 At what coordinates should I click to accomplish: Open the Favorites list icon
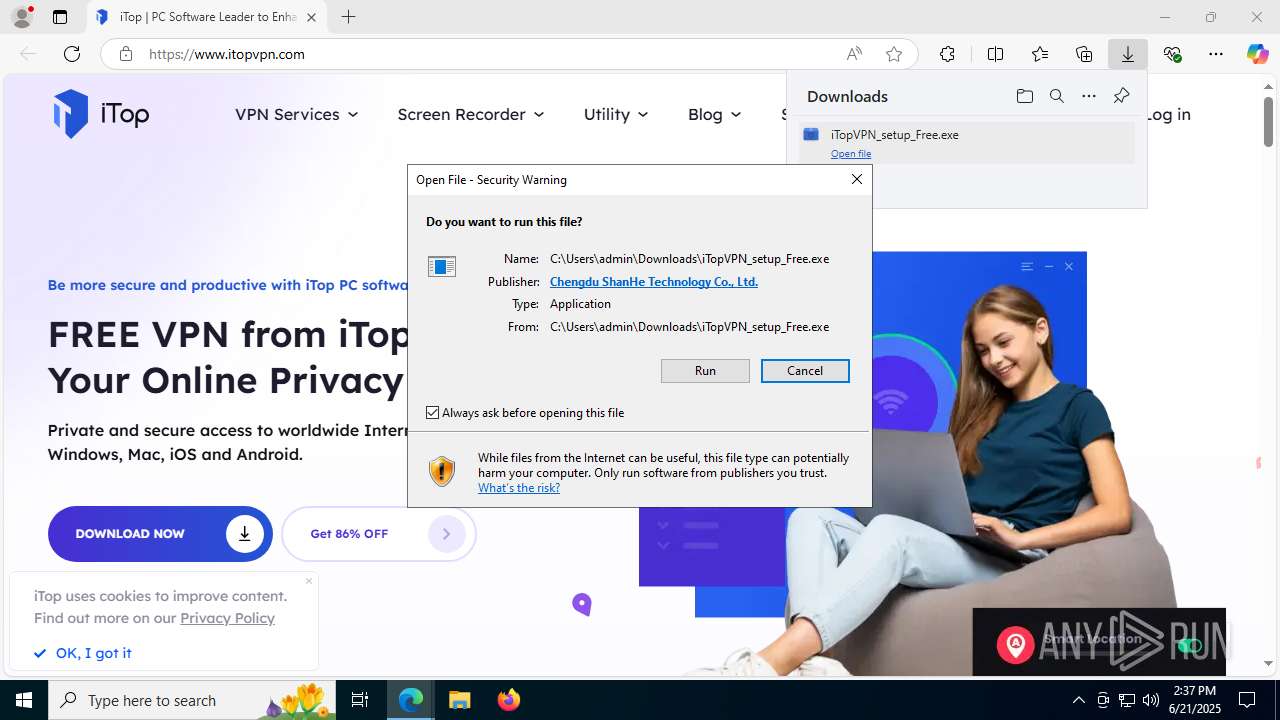tap(1040, 54)
